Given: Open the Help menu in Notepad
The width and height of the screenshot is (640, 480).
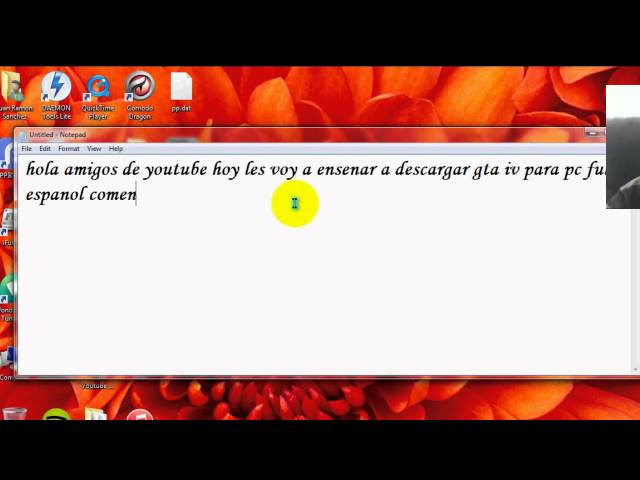Looking at the screenshot, I should pyautogui.click(x=116, y=149).
